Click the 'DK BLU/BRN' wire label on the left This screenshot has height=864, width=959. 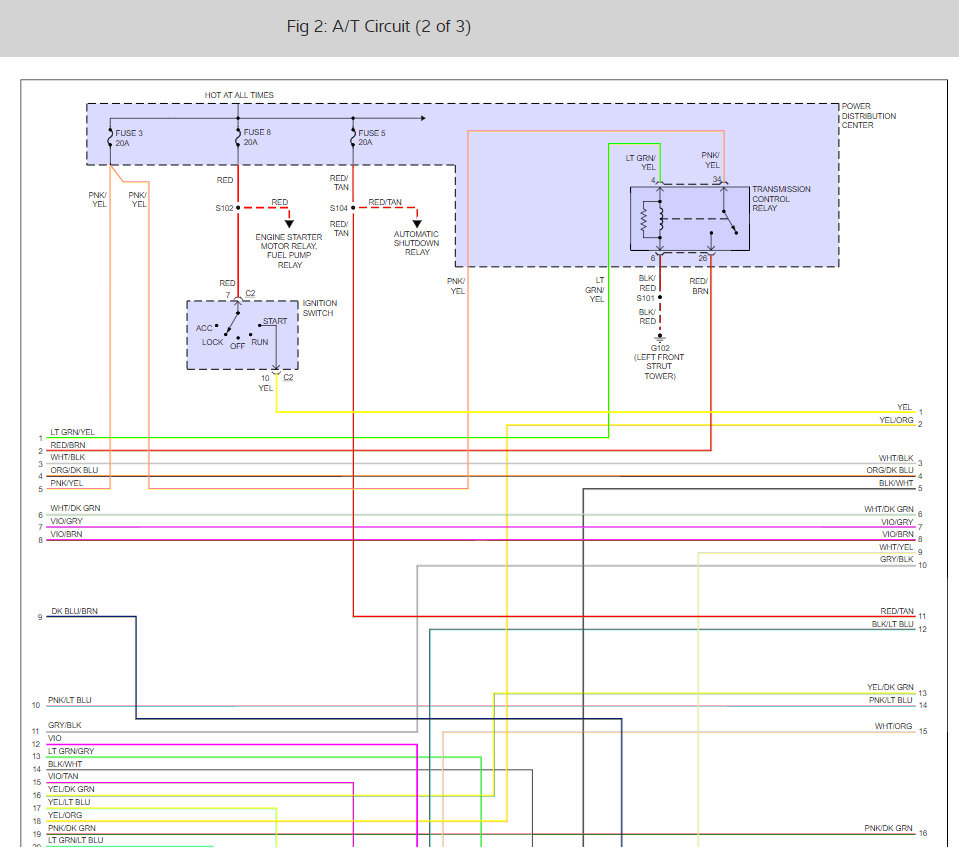pos(75,611)
